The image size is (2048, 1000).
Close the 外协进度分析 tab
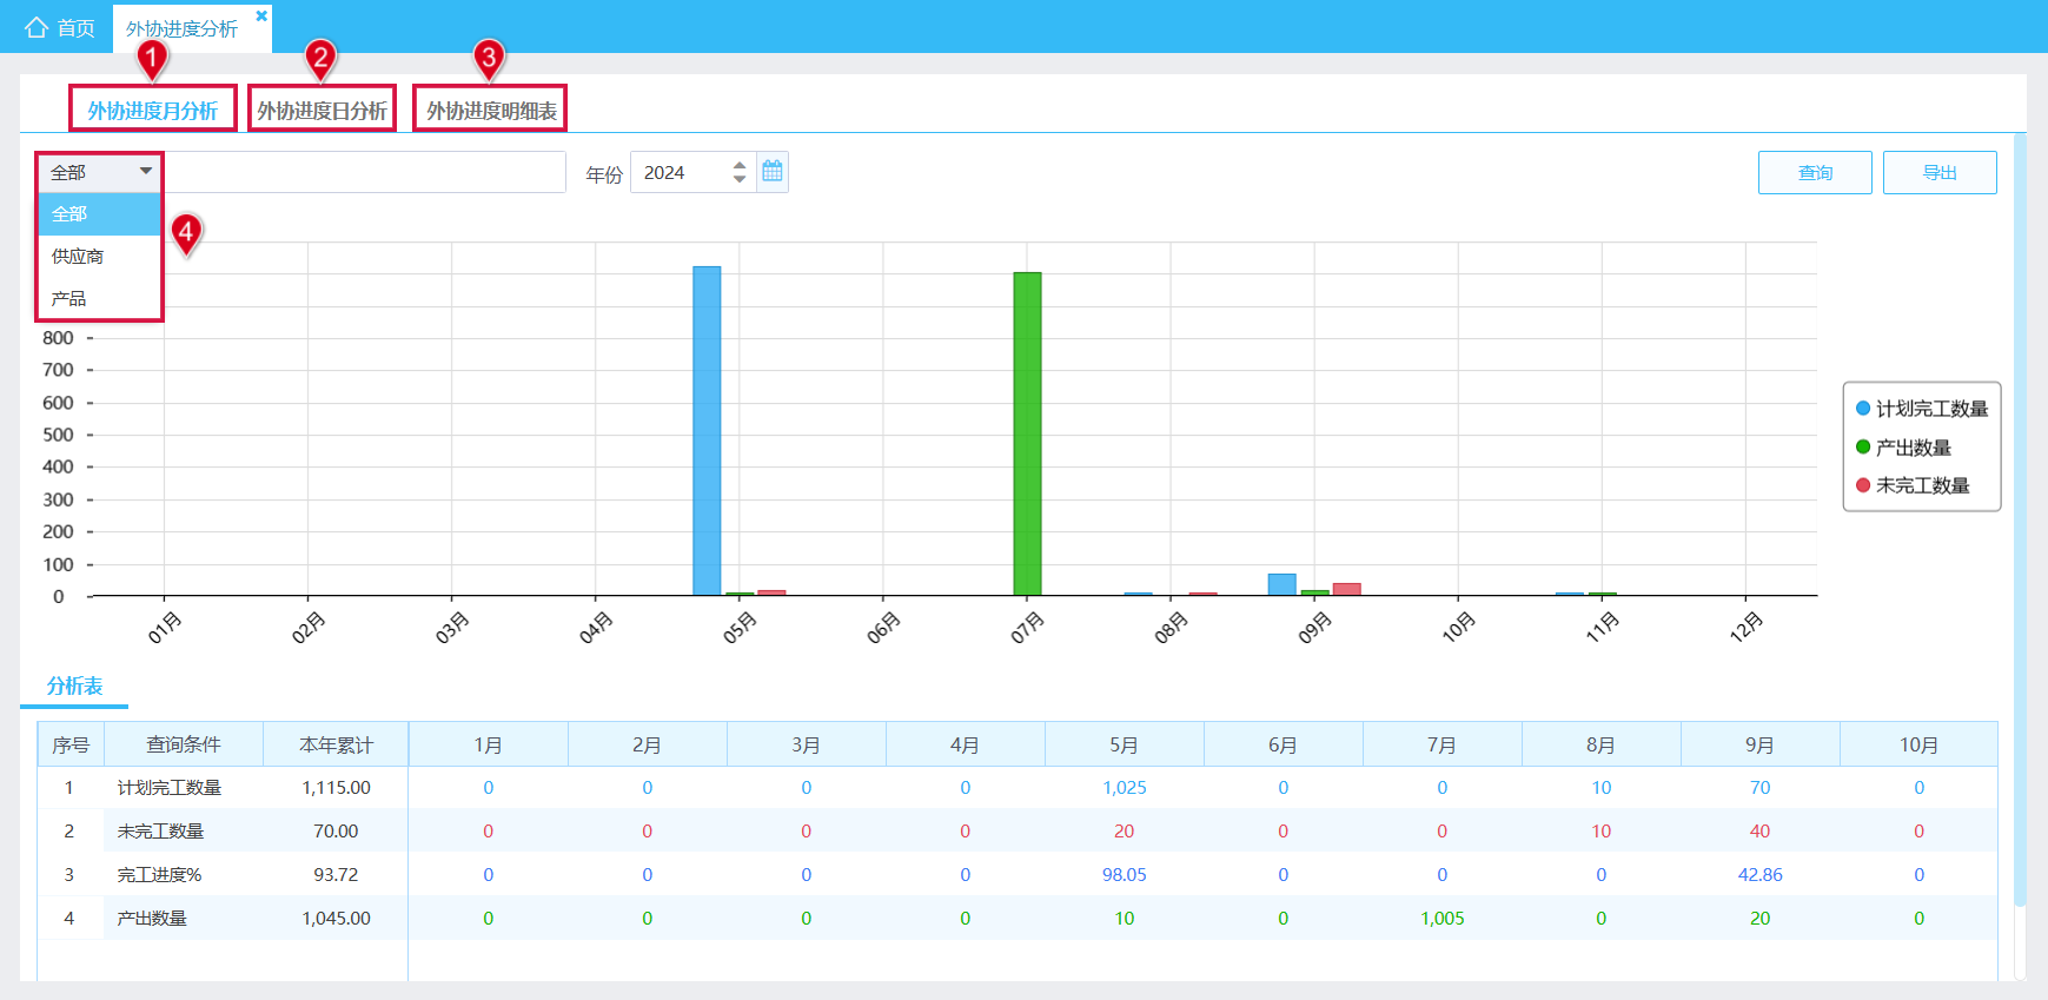click(x=262, y=16)
